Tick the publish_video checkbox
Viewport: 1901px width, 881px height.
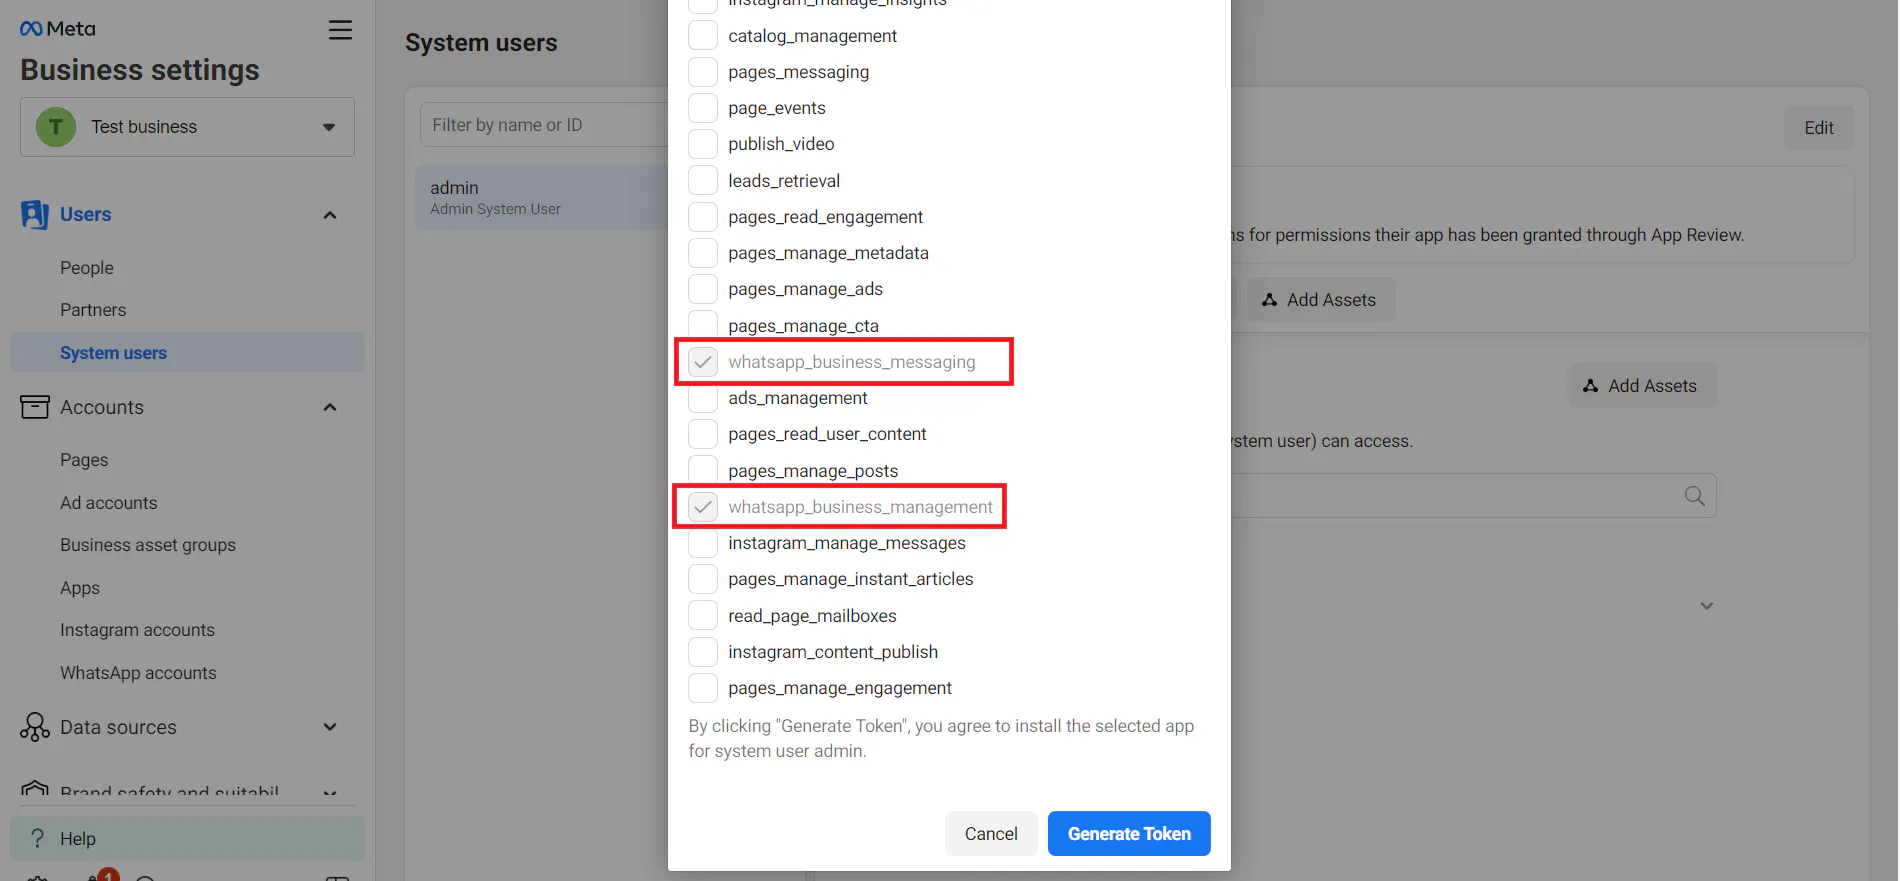point(703,144)
